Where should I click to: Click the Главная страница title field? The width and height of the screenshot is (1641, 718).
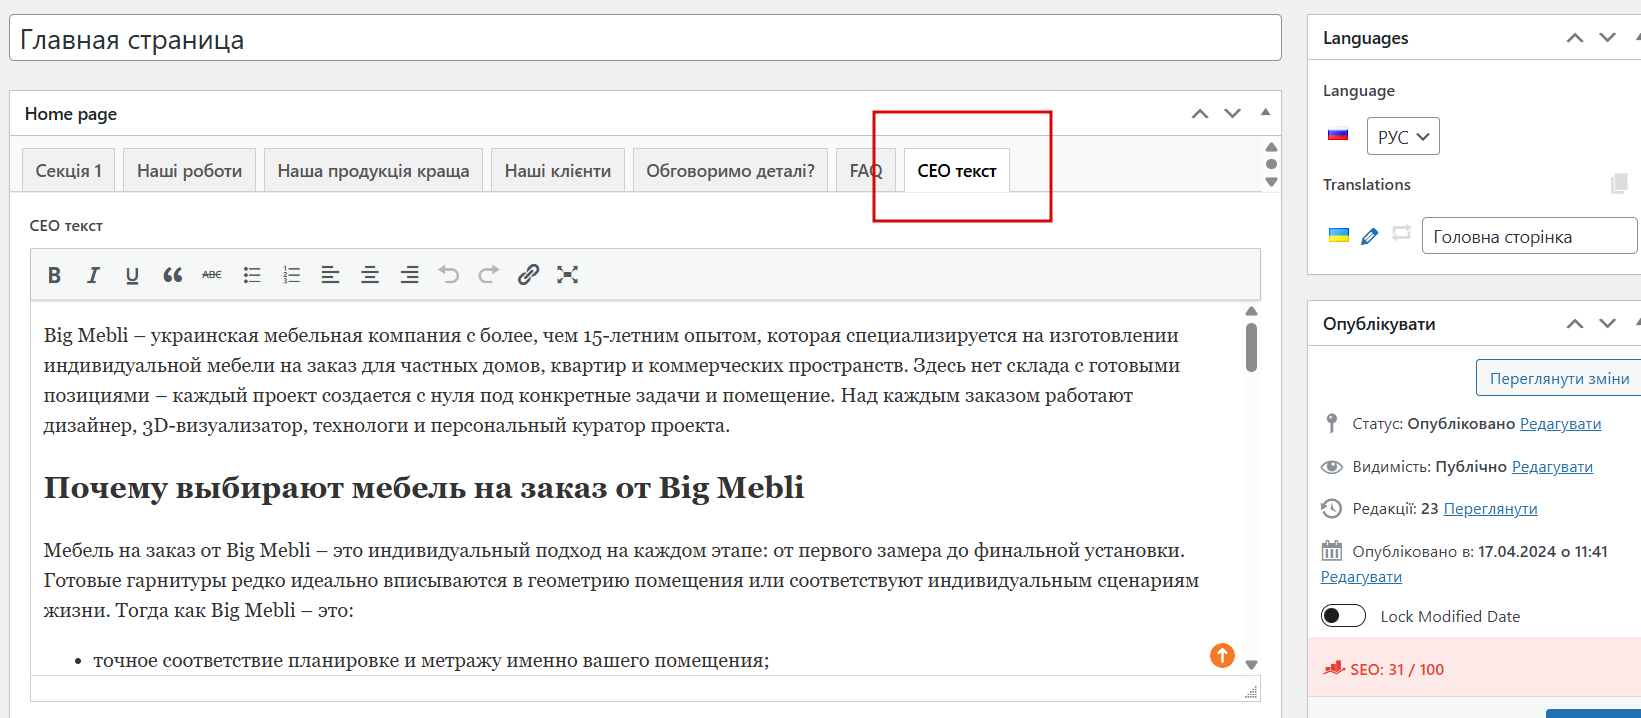tap(645, 39)
